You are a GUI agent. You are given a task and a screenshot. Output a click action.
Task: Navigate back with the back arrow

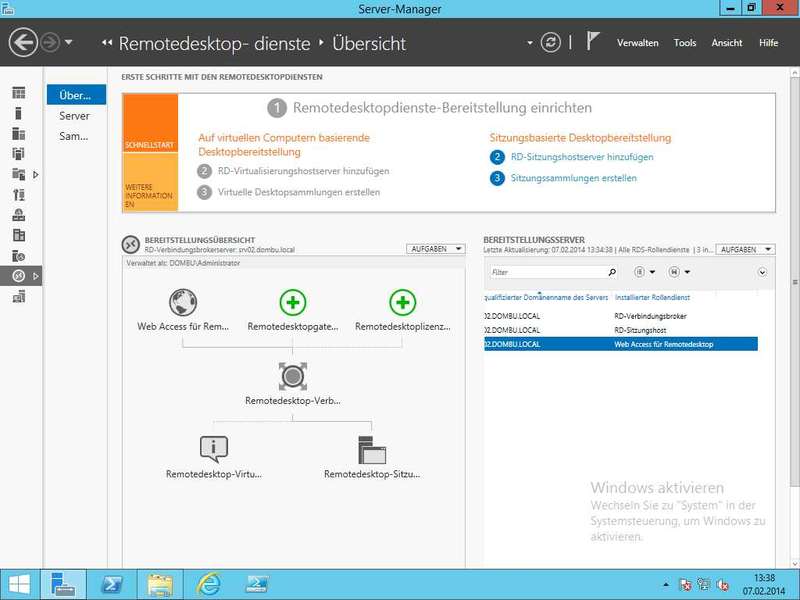point(23,43)
